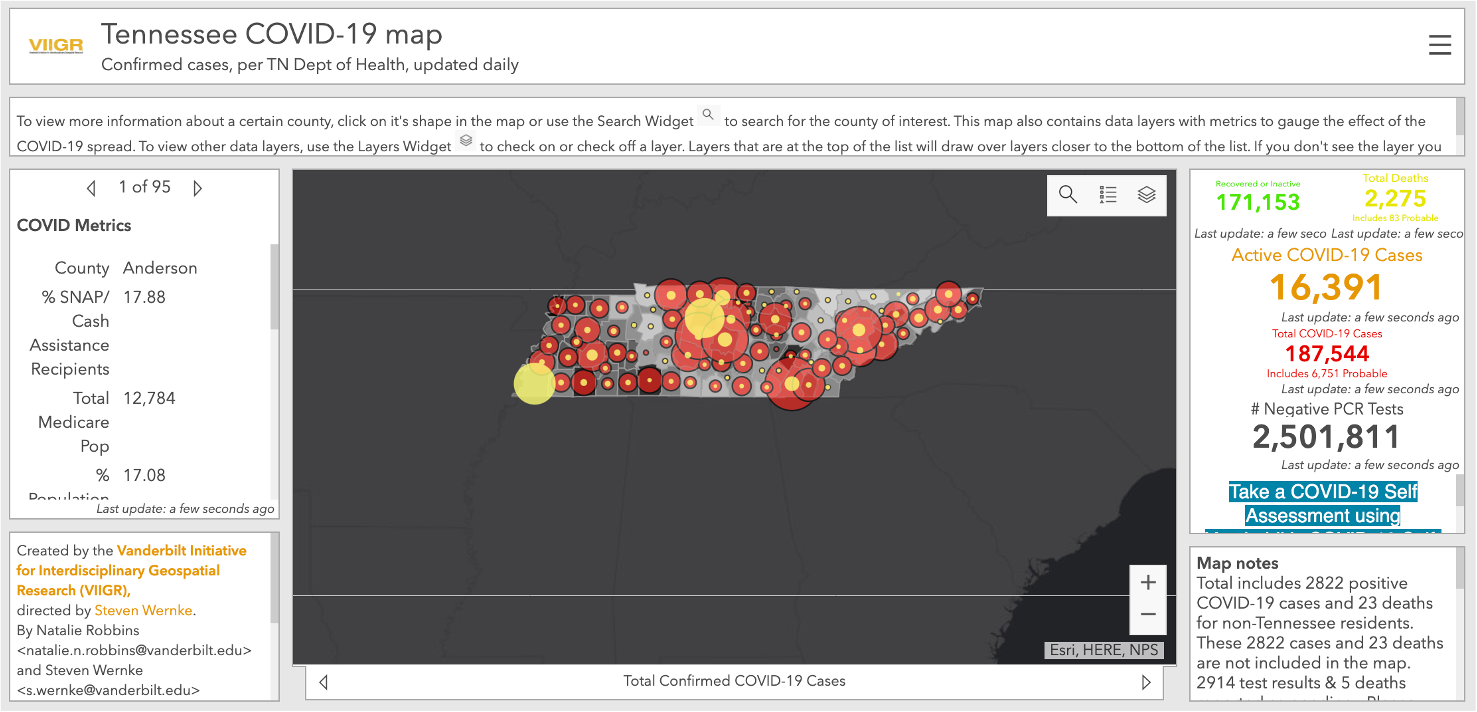
Task: Switch to next map view arrow
Action: click(1146, 682)
